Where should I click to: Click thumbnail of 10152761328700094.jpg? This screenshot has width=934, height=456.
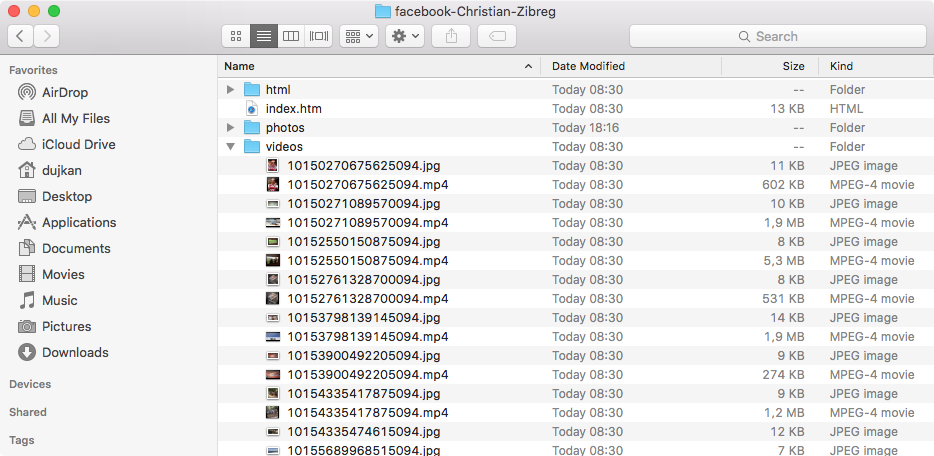273,280
